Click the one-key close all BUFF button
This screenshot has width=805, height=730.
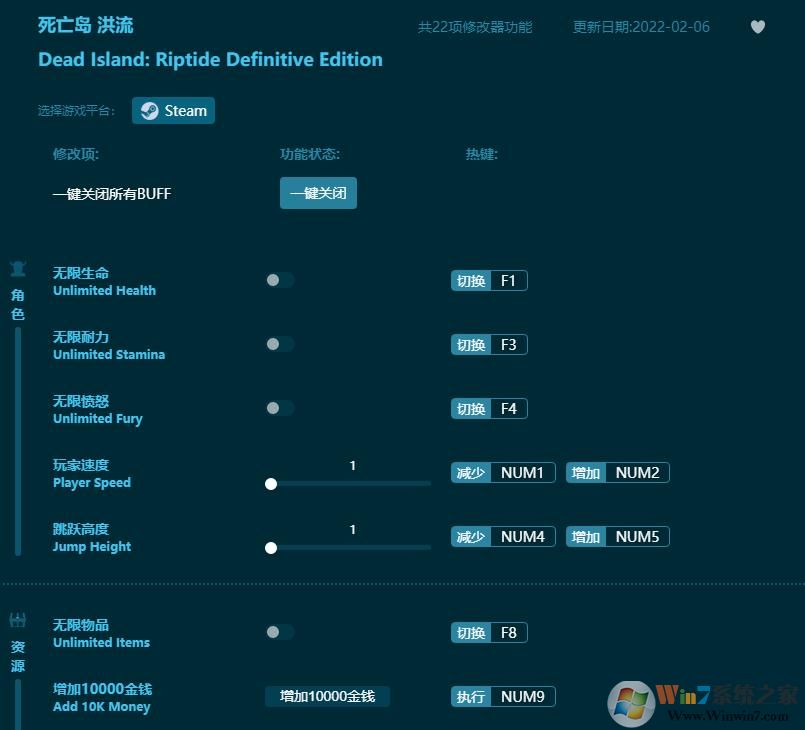[318, 193]
